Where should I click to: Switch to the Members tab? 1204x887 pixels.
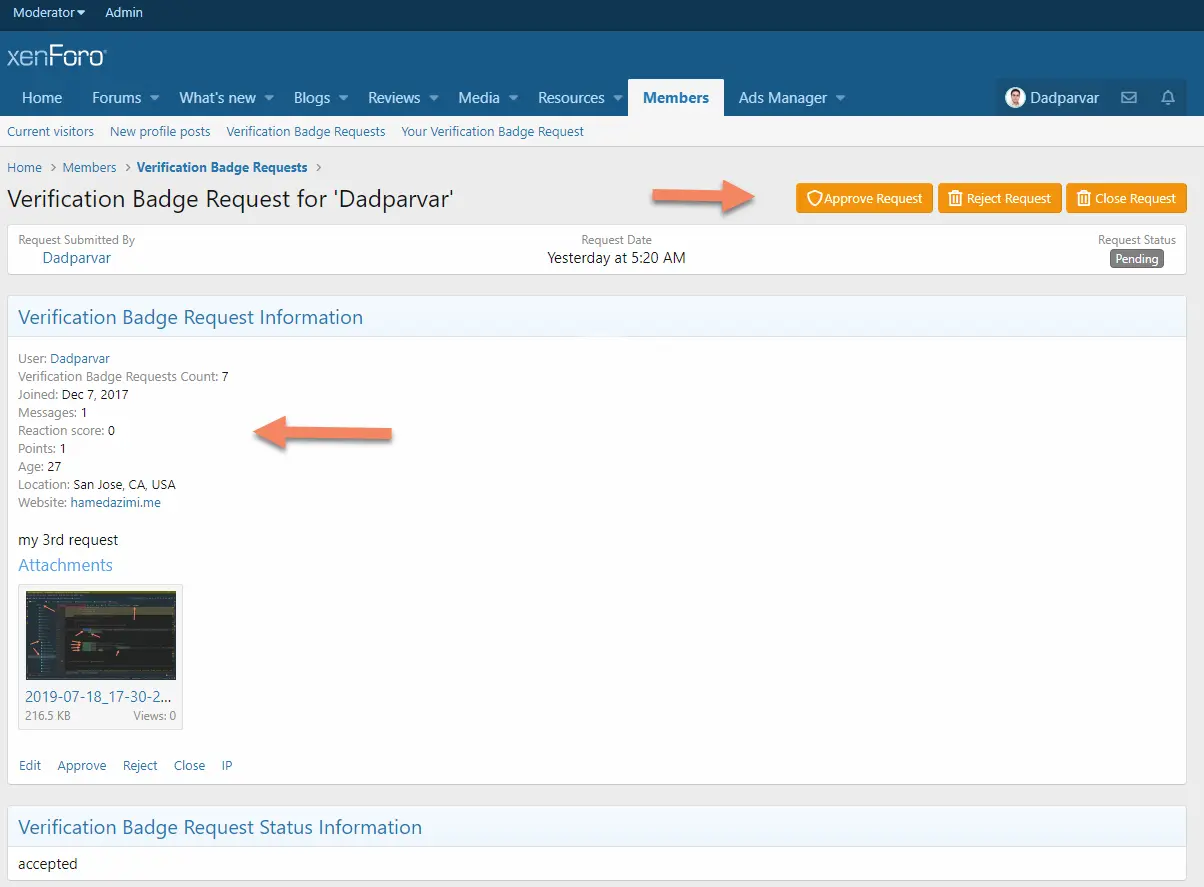tap(675, 98)
